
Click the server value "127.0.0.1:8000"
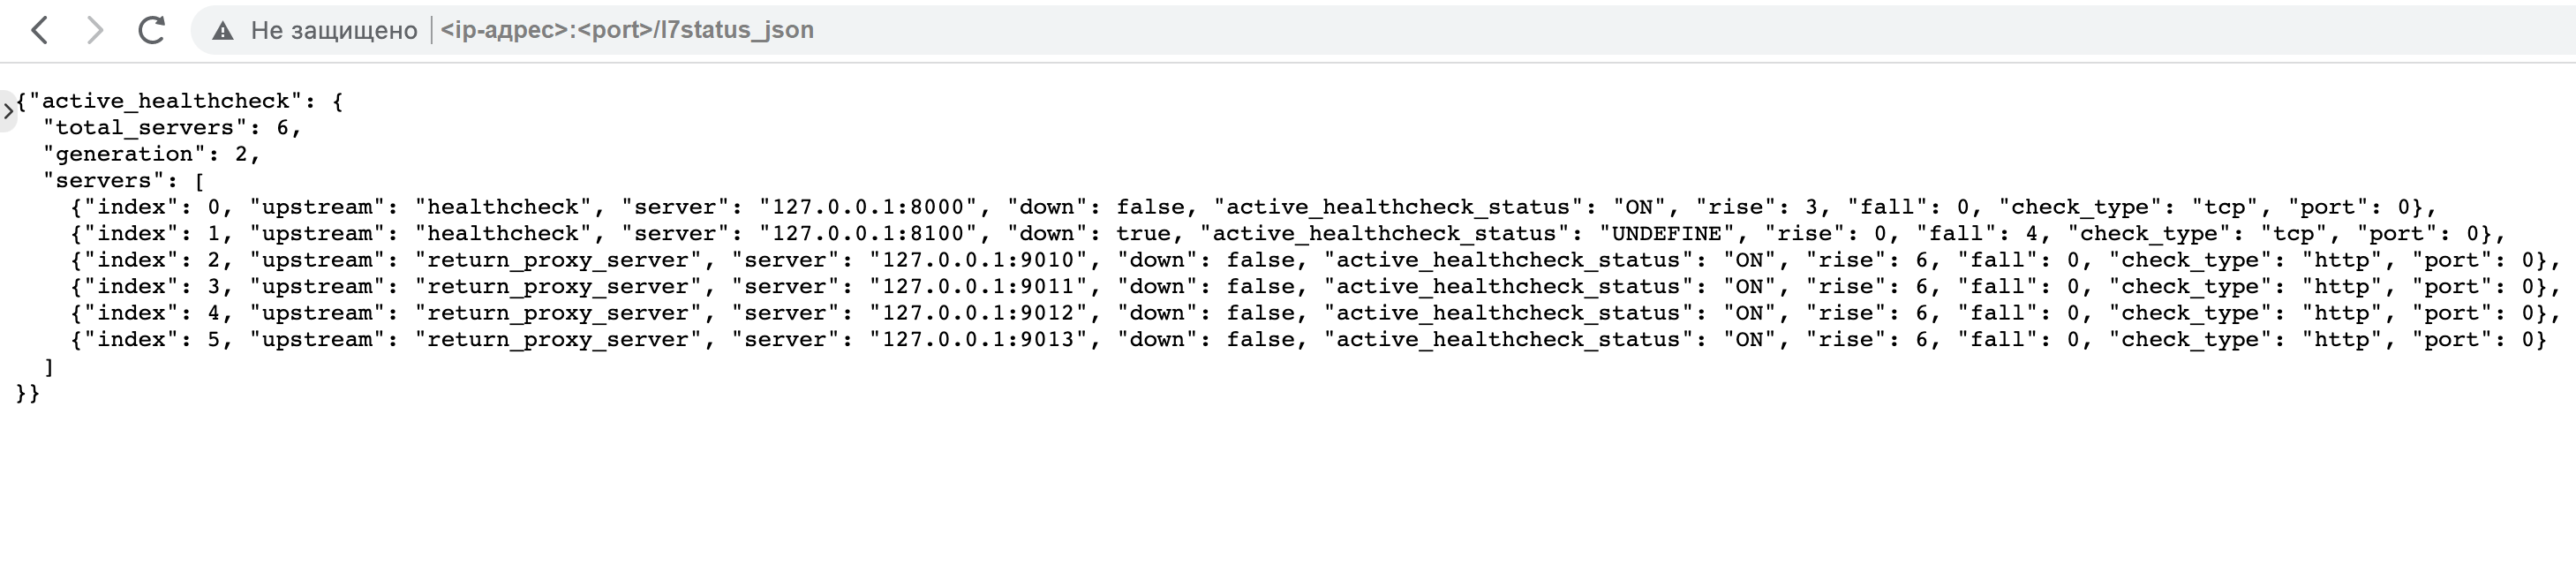pyautogui.click(x=868, y=207)
